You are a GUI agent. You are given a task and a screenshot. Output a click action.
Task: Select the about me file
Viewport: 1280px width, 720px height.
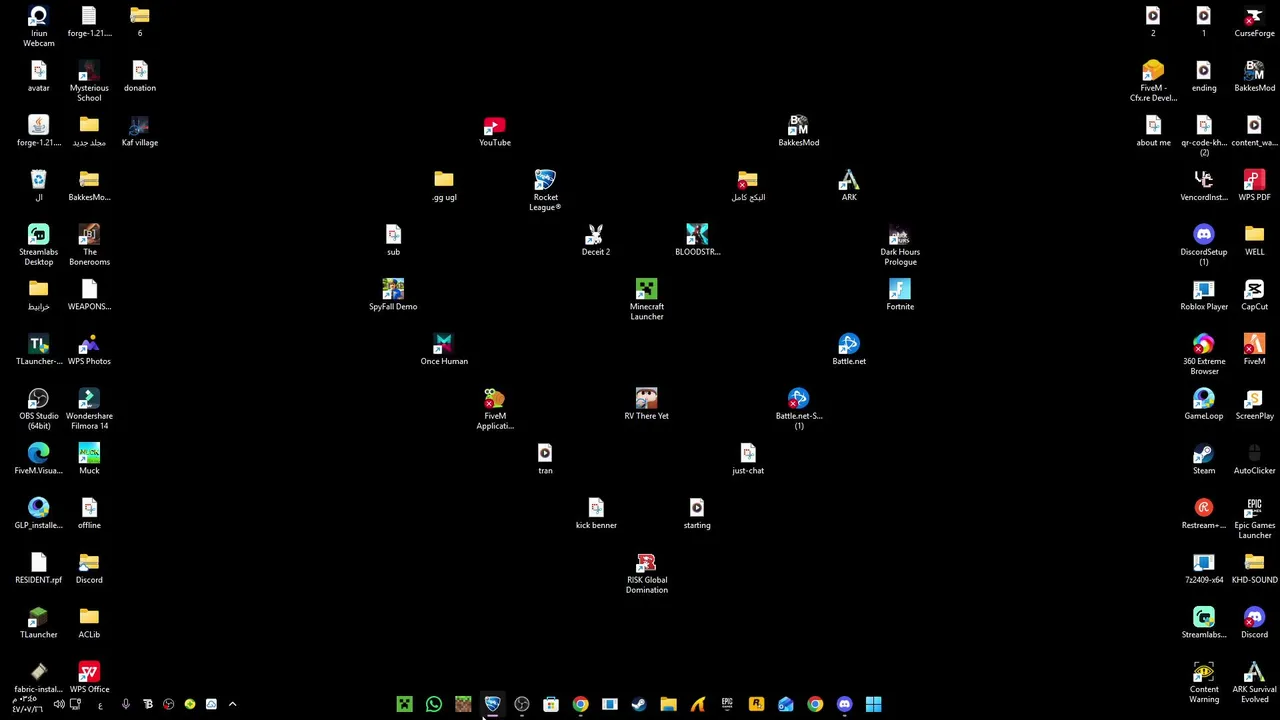click(x=1153, y=131)
